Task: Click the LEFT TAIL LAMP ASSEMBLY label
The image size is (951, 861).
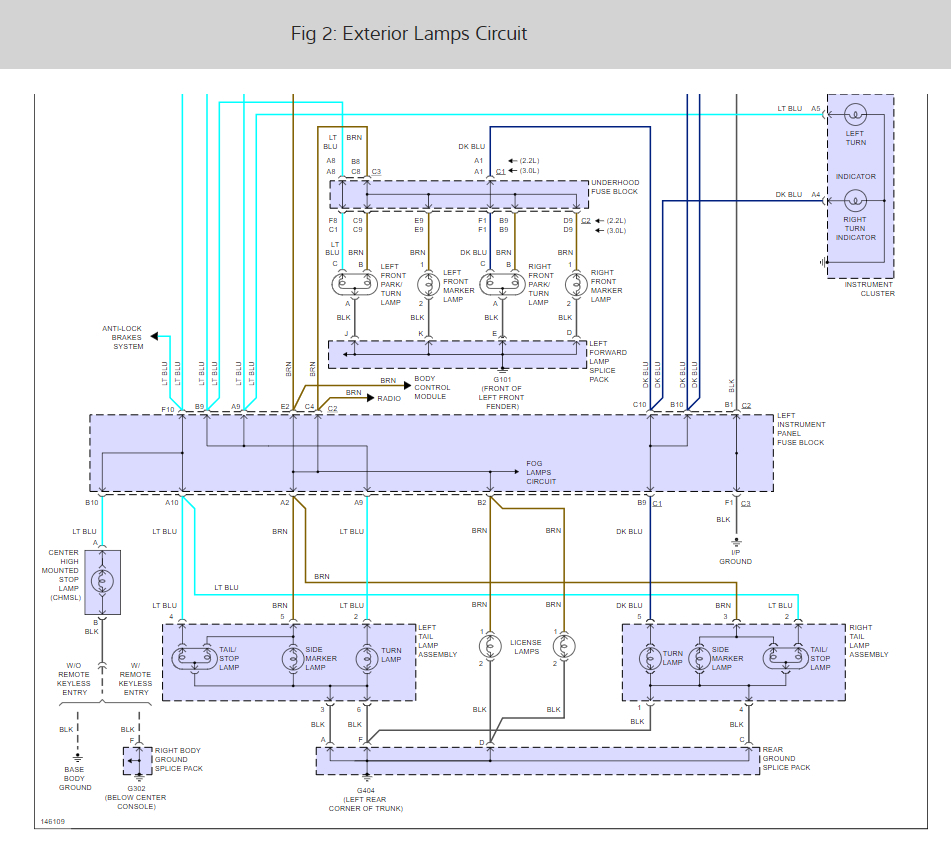Action: (437, 641)
